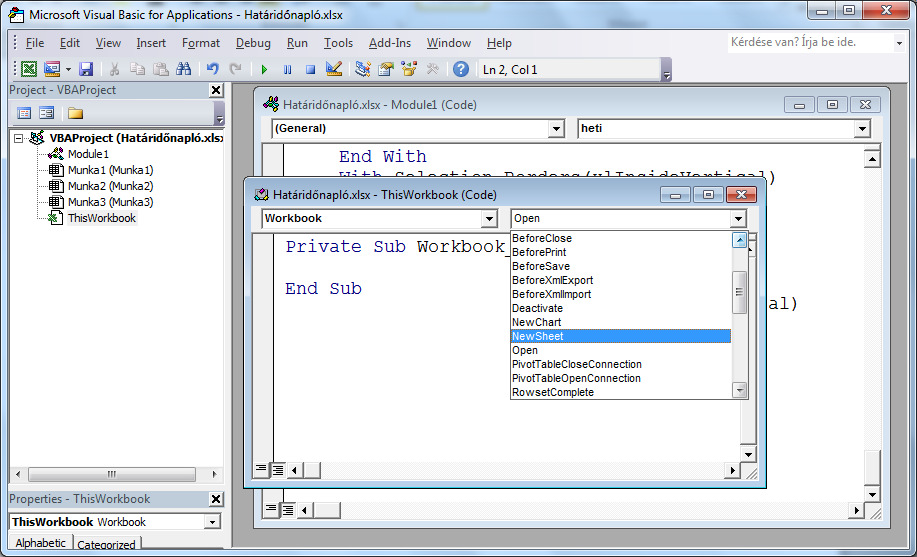
Task: Click the Toolbox hammer-wrench icon
Action: coord(432,70)
